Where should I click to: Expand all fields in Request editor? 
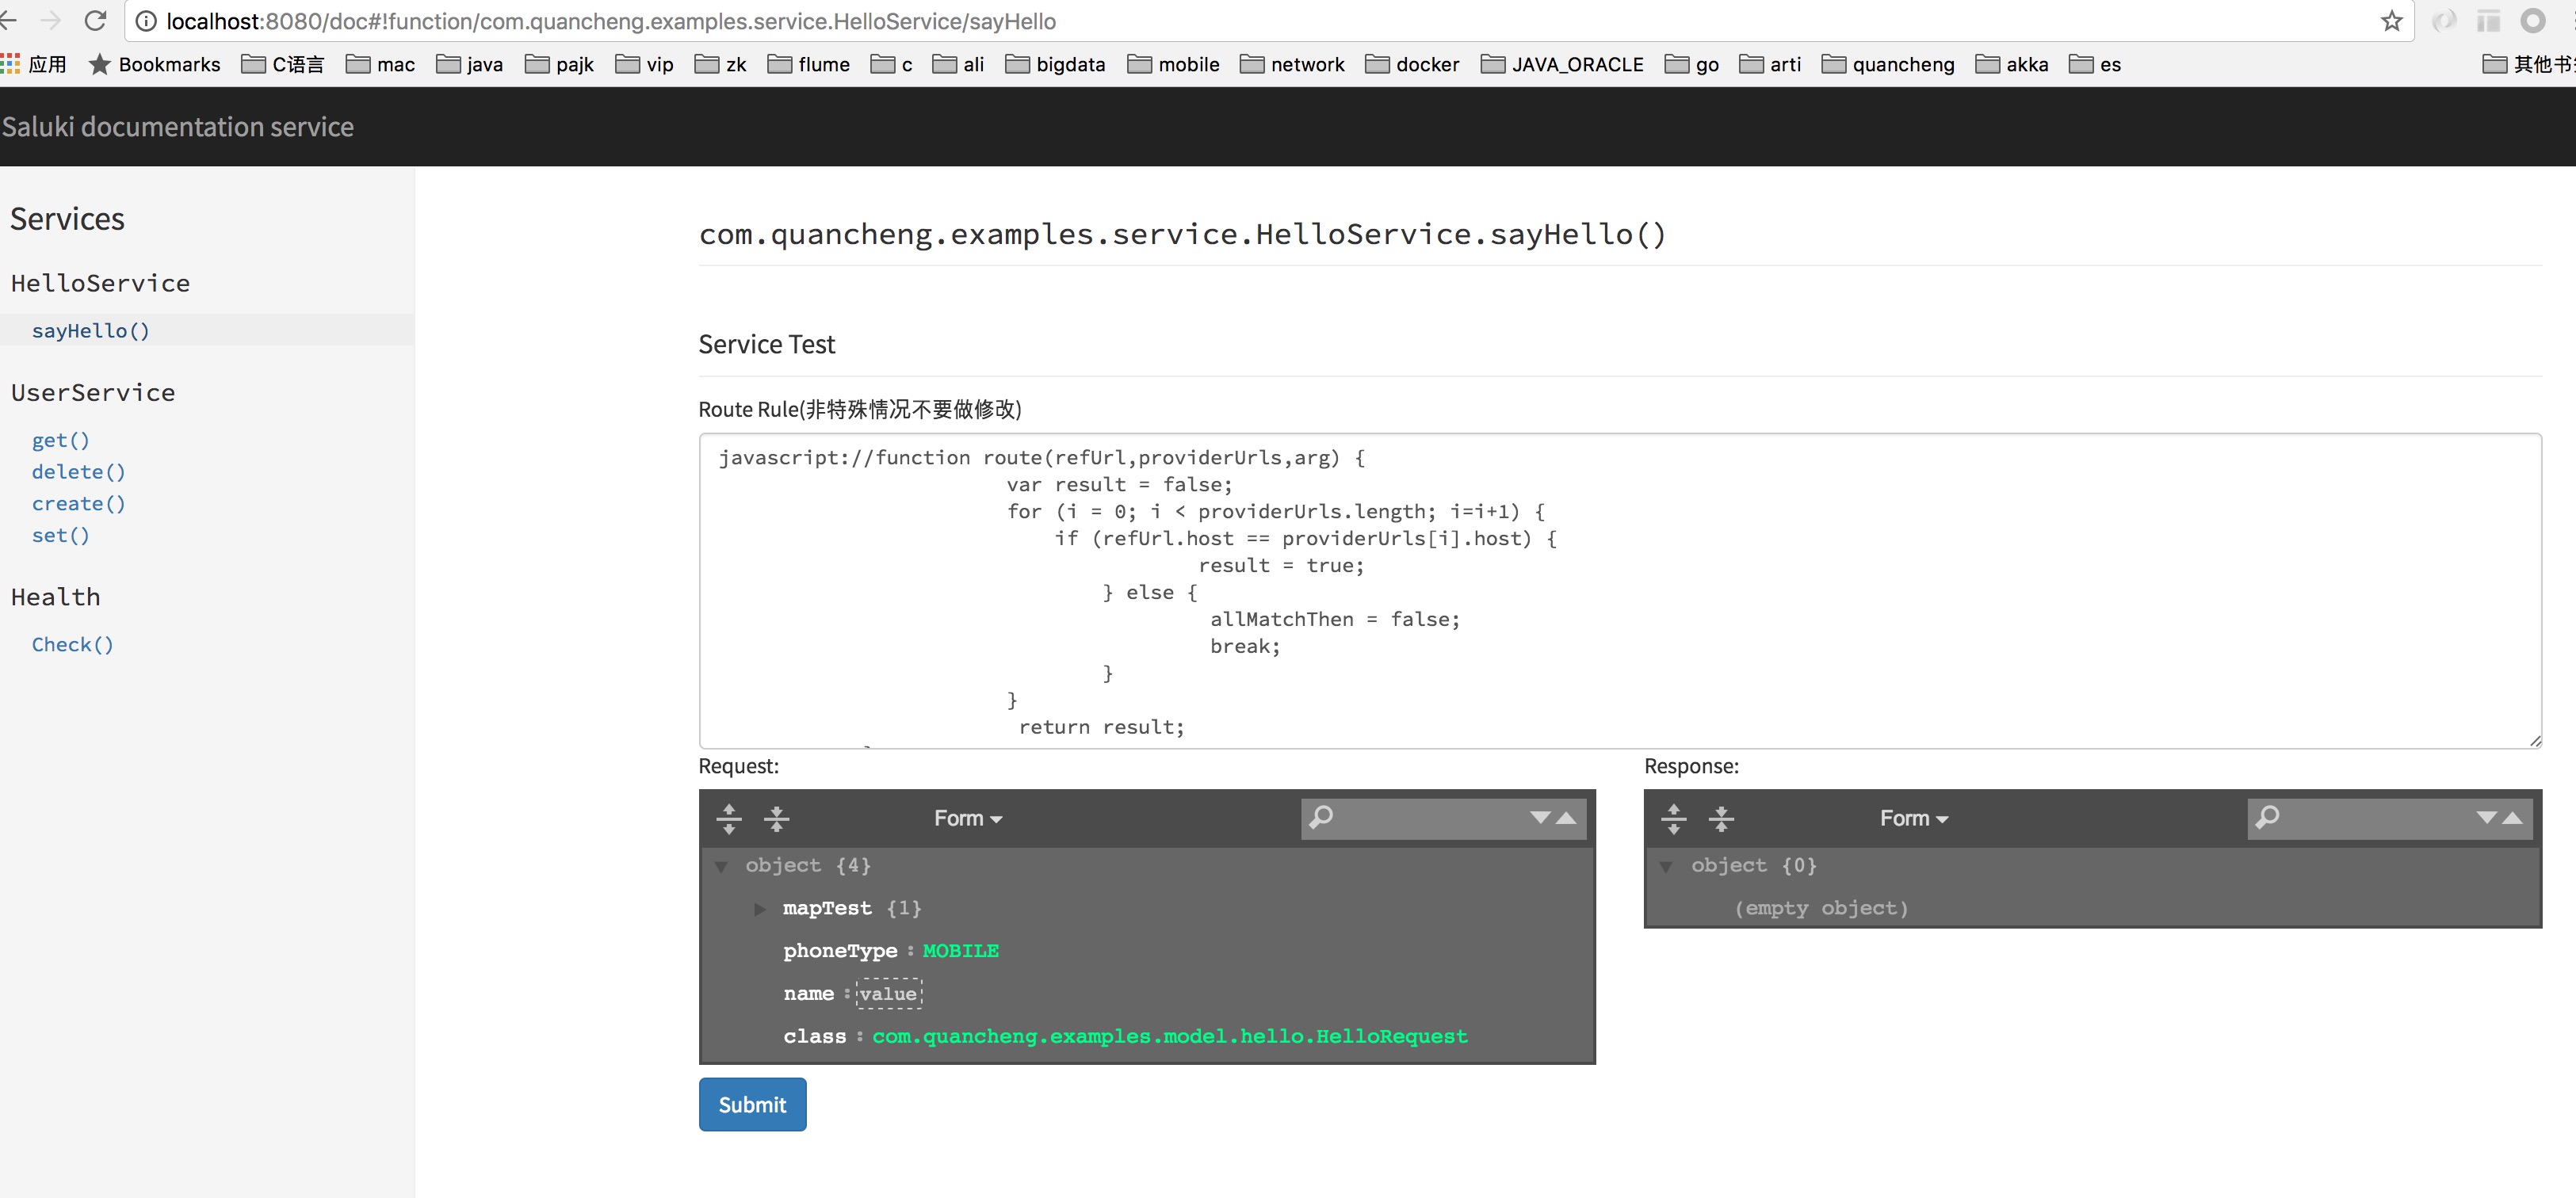(729, 818)
